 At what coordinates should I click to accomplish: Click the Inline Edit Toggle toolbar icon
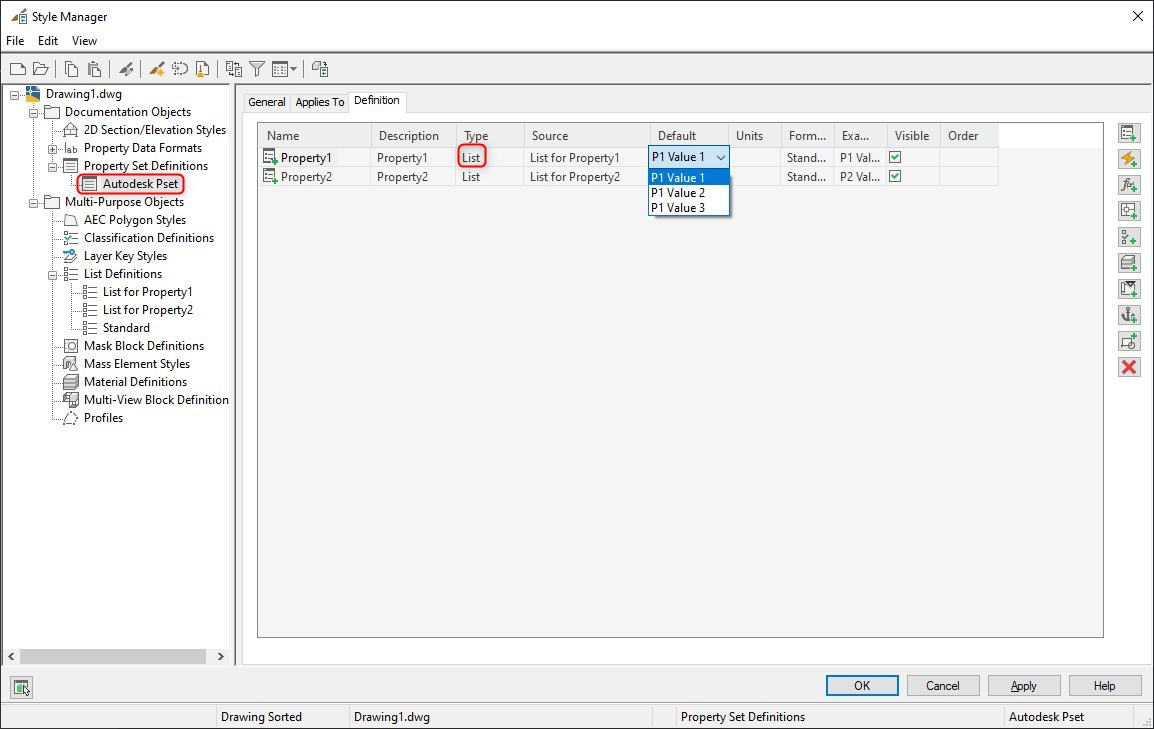319,69
